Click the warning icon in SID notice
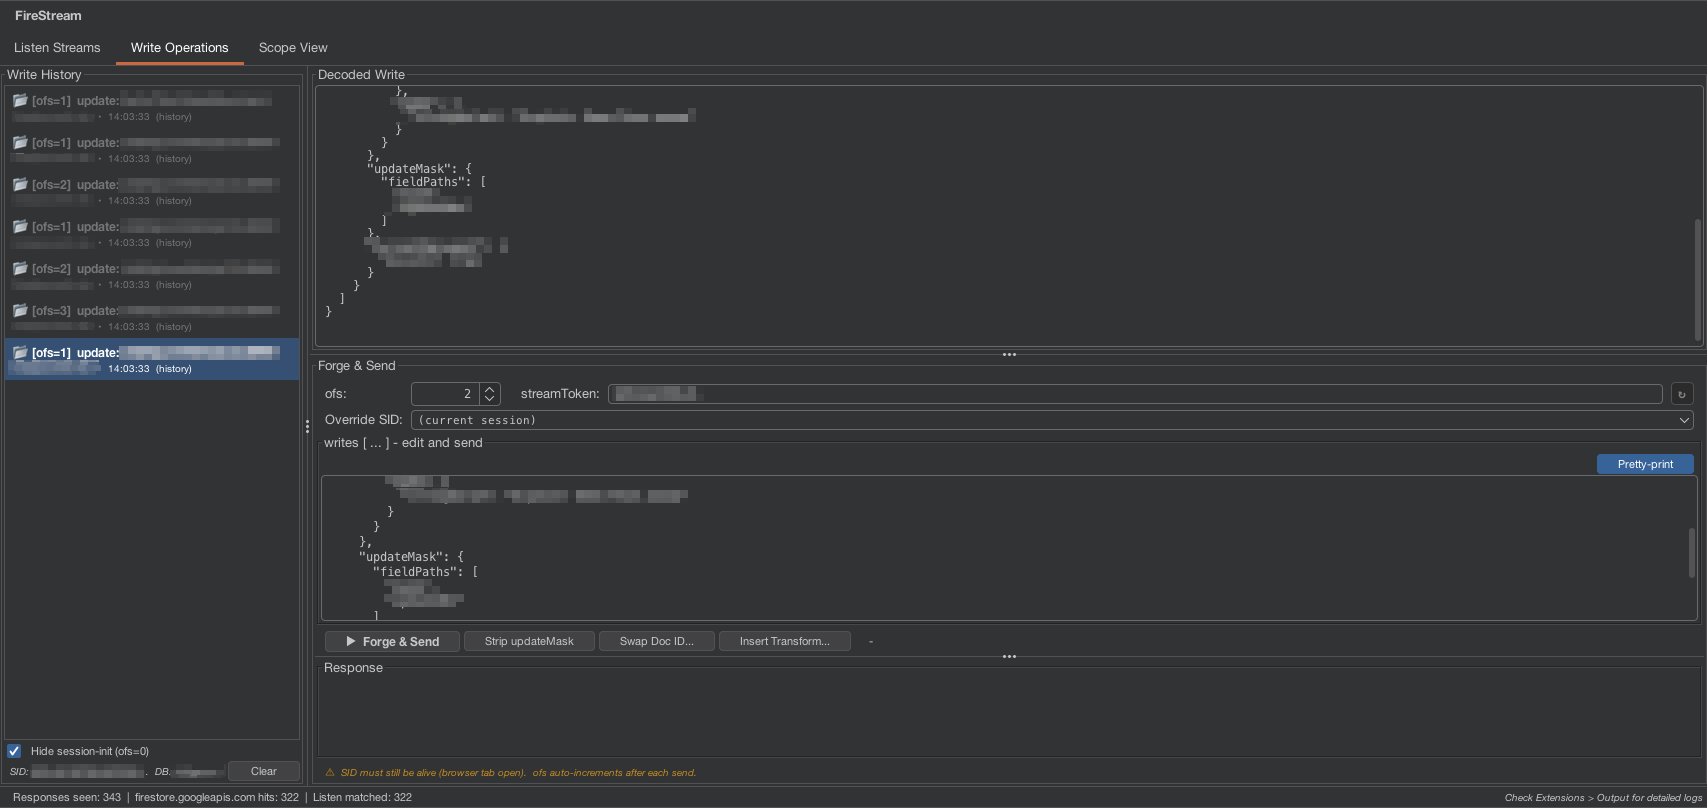Screen dimensions: 1707x808 (330, 772)
